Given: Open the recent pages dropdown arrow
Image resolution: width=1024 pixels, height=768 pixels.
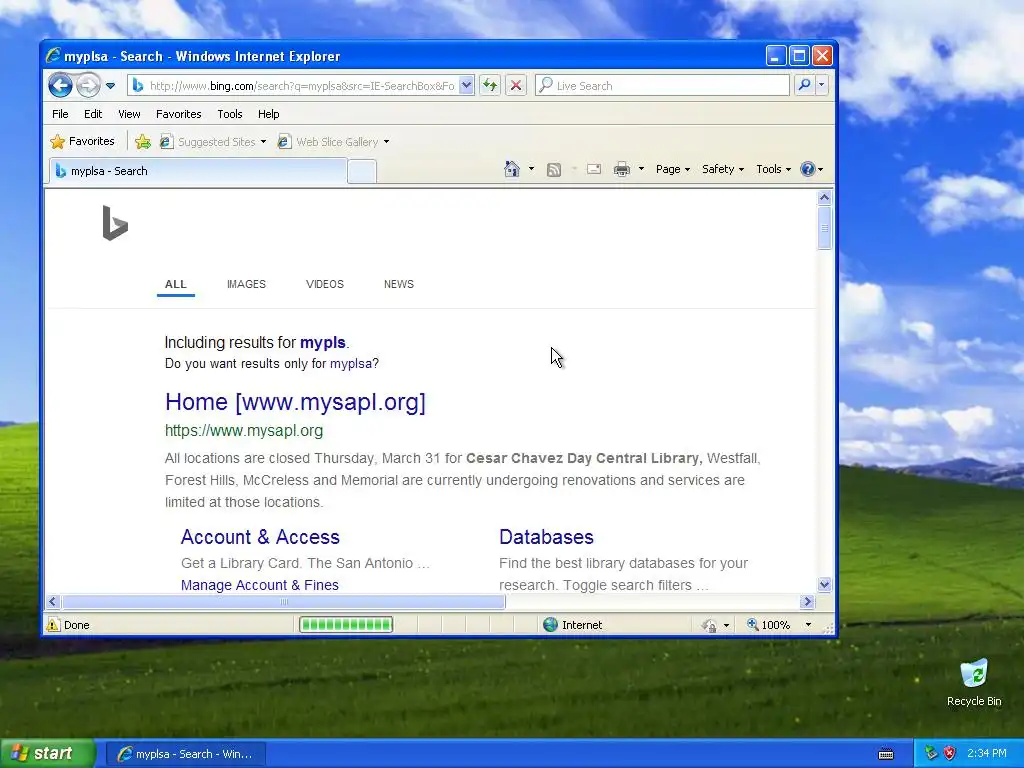Looking at the screenshot, I should pos(110,86).
